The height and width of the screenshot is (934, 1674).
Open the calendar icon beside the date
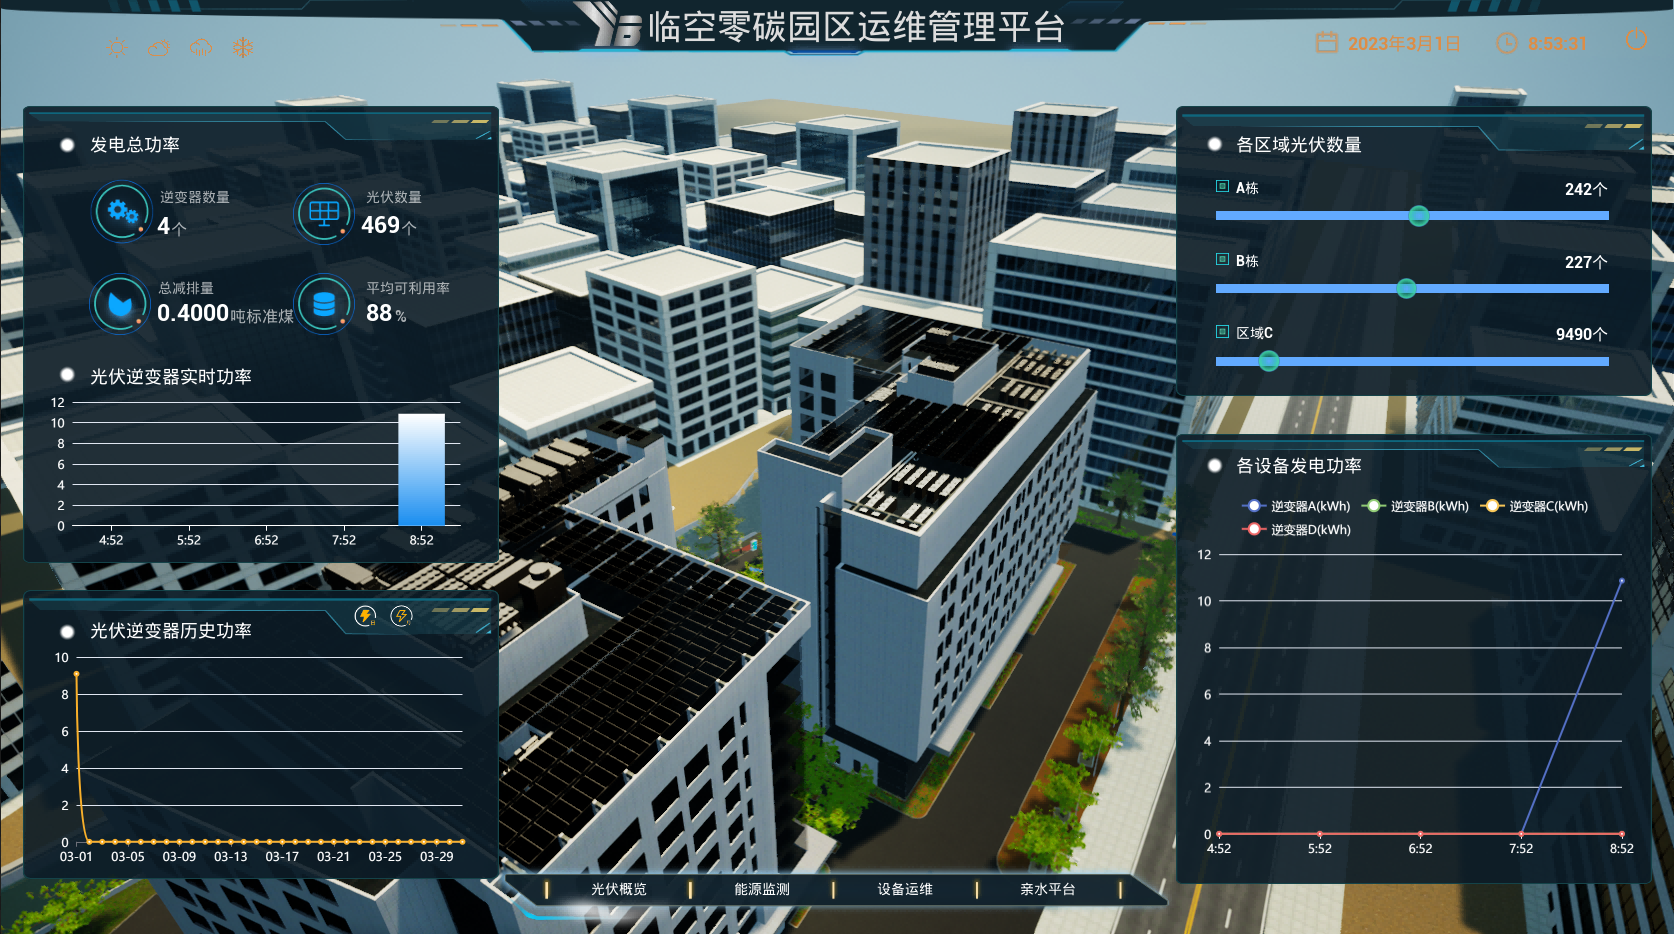pos(1326,43)
